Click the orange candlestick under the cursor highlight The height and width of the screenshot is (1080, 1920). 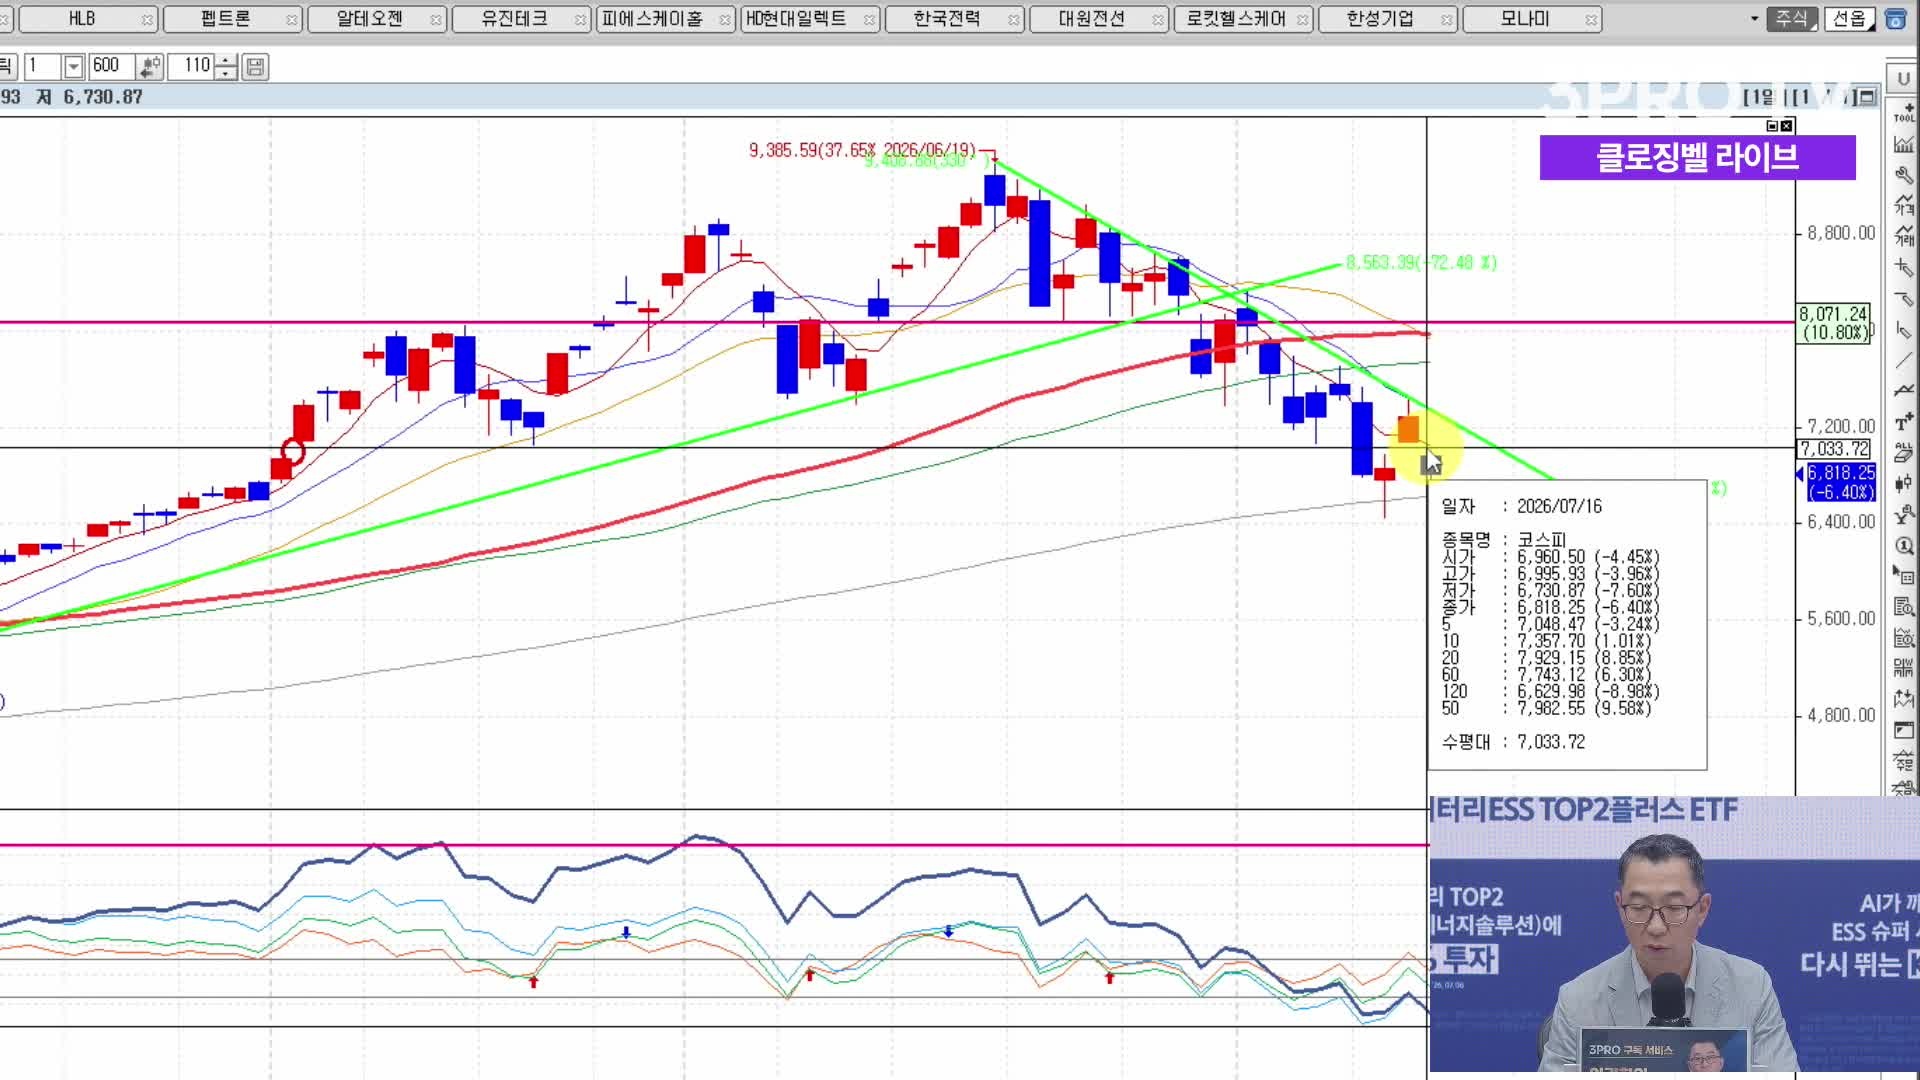pos(1408,429)
